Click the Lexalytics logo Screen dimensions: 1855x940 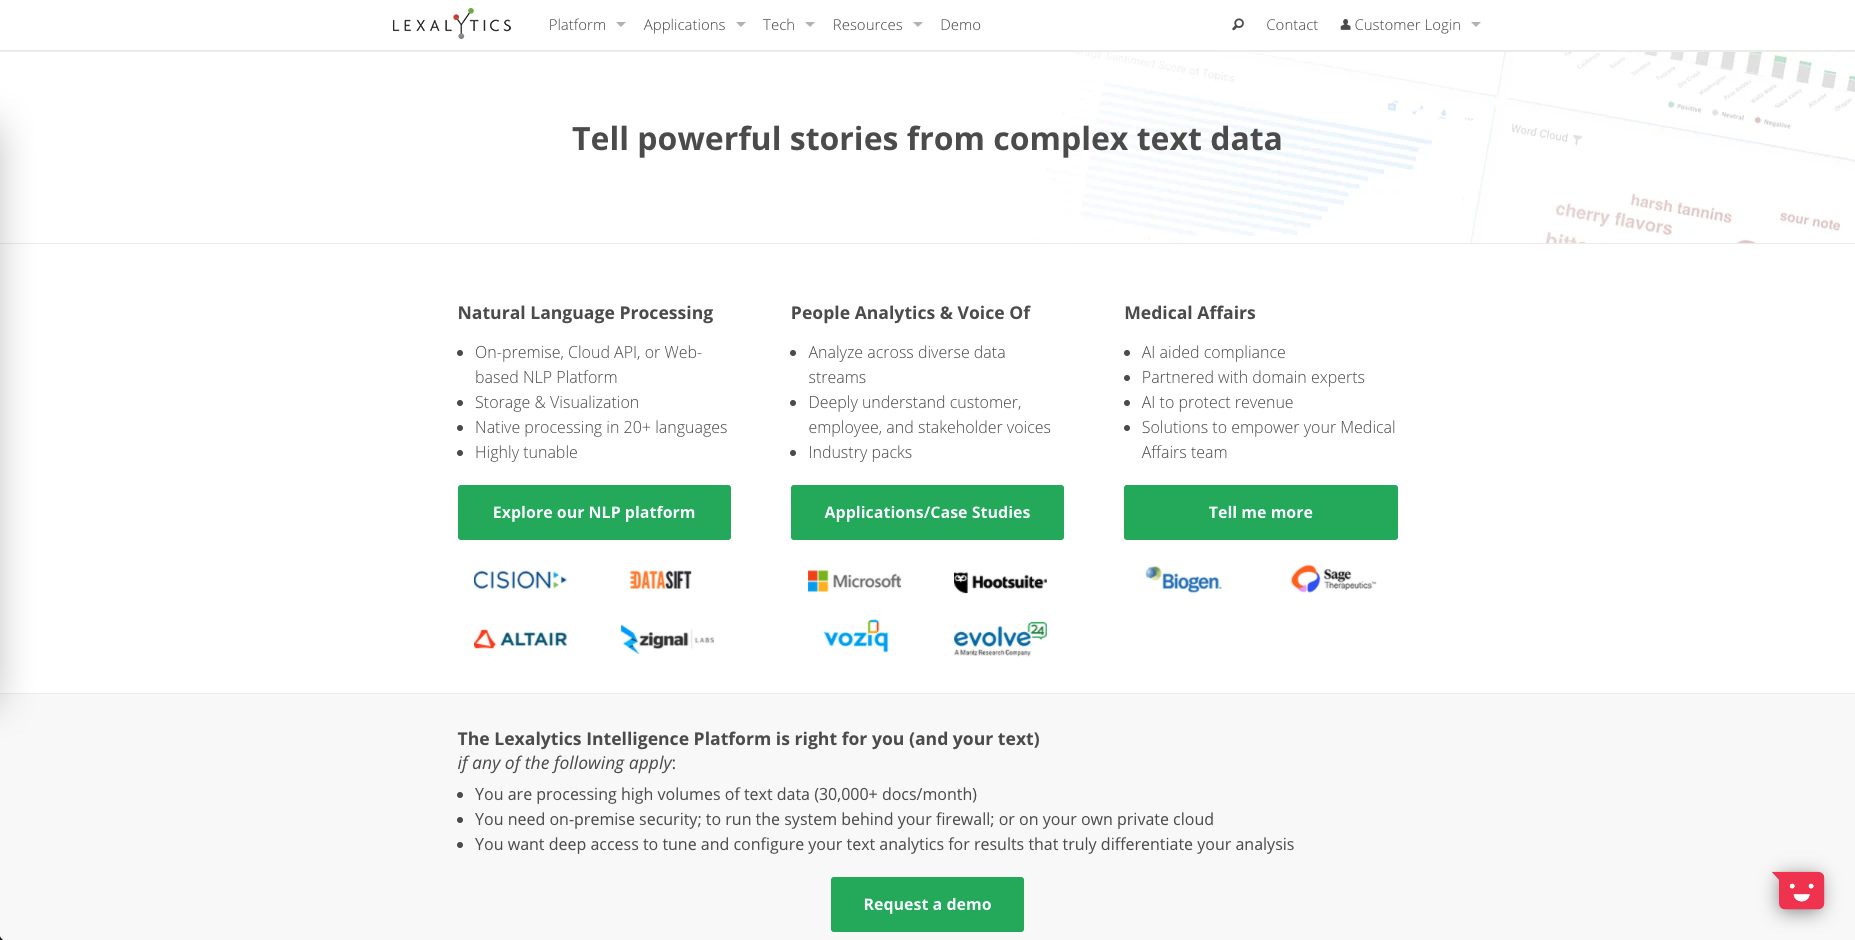click(x=452, y=24)
